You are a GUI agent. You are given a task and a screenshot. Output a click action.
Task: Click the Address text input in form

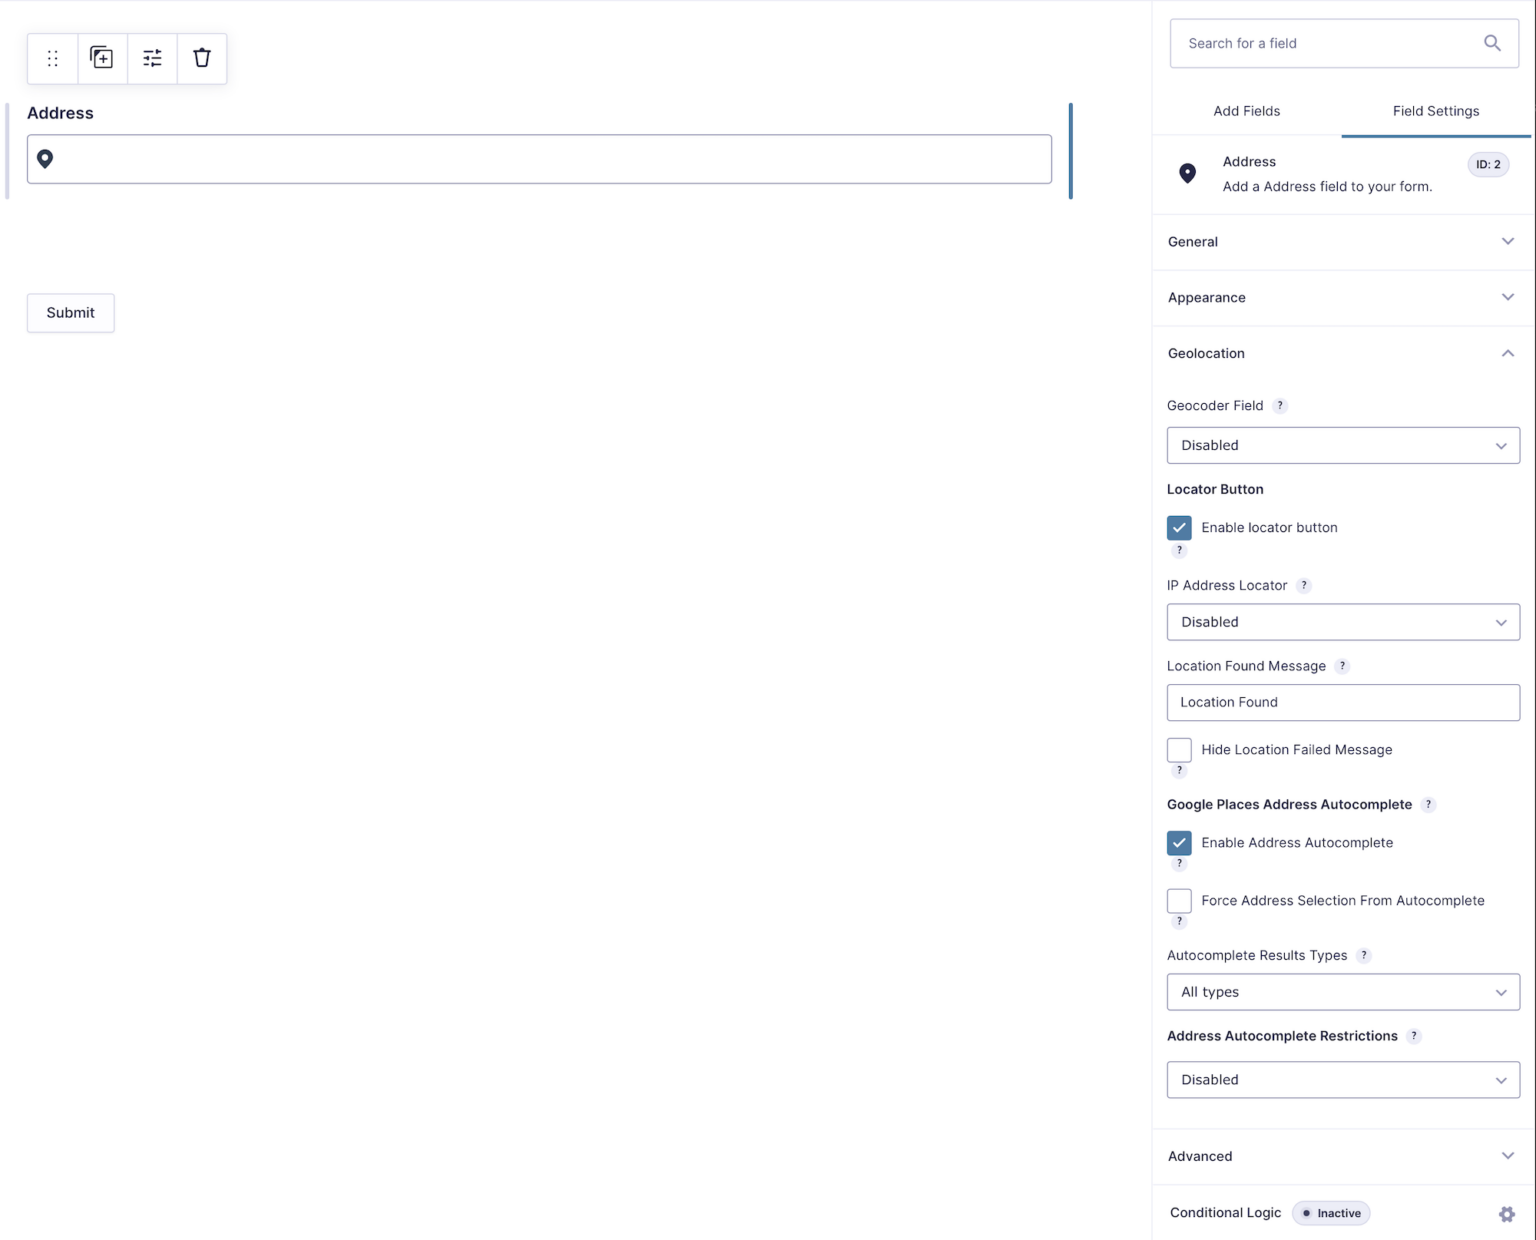(x=539, y=159)
